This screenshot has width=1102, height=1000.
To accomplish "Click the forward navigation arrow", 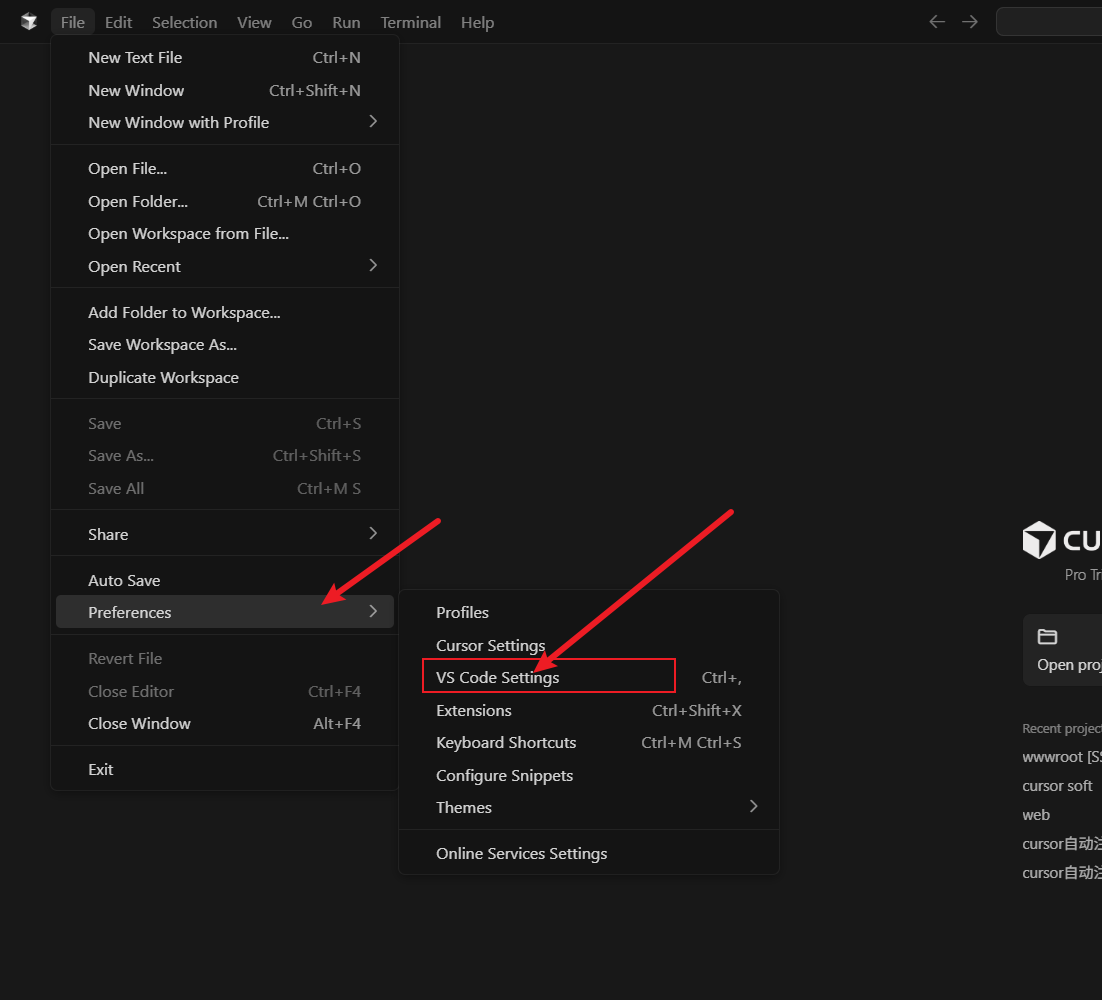I will pyautogui.click(x=970, y=22).
